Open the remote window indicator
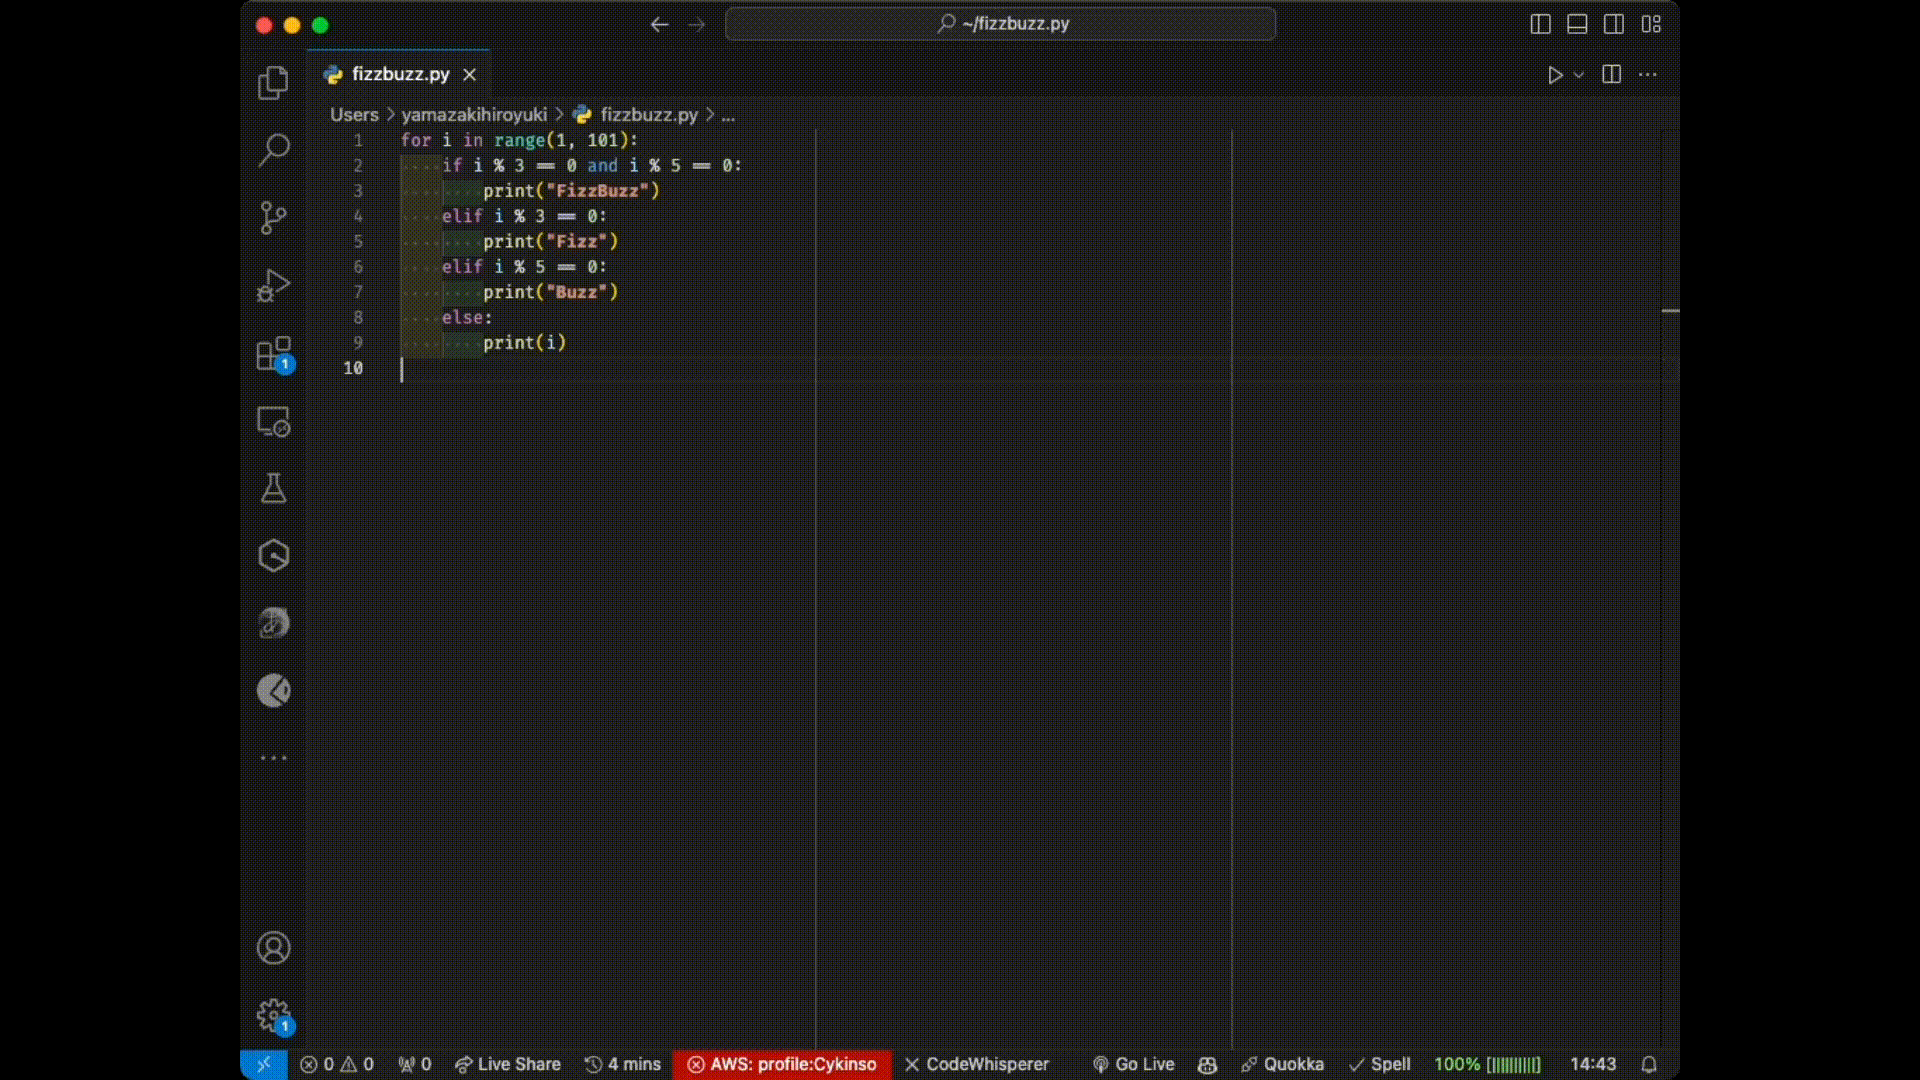The height and width of the screenshot is (1080, 1920). 264,1064
